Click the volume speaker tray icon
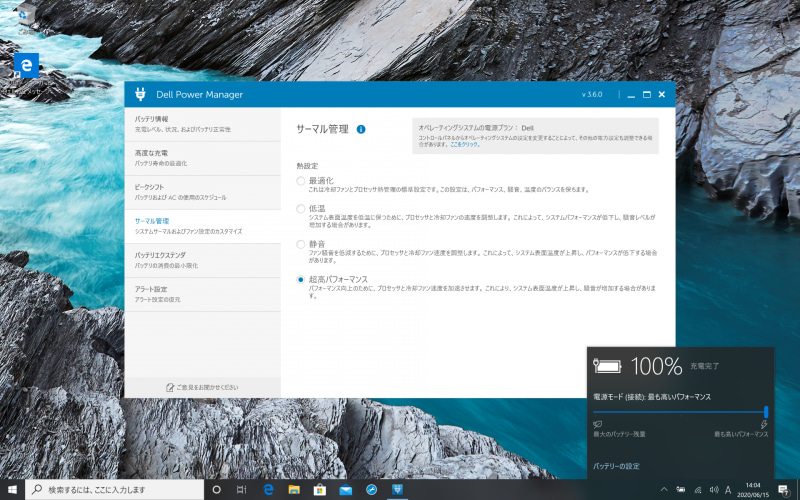800x500 pixels. coord(713,490)
